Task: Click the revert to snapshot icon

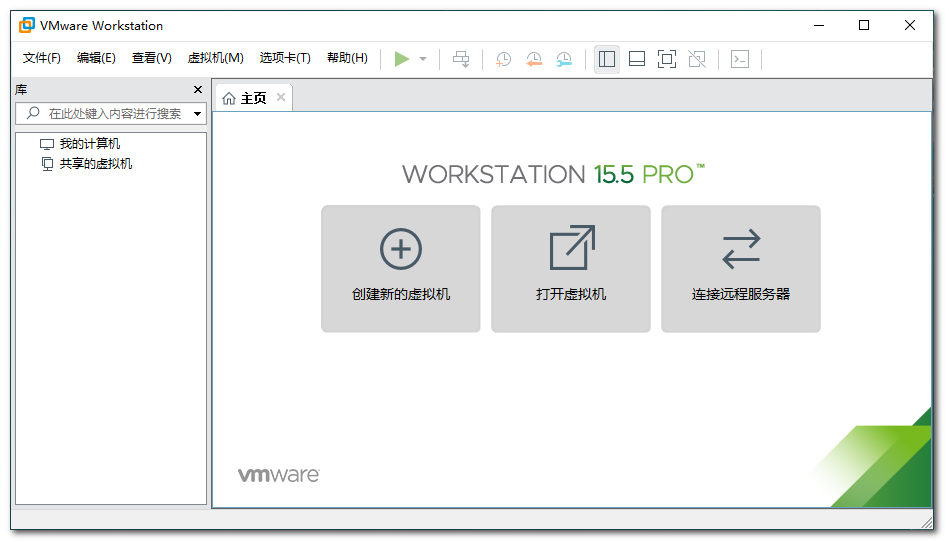Action: pos(534,59)
